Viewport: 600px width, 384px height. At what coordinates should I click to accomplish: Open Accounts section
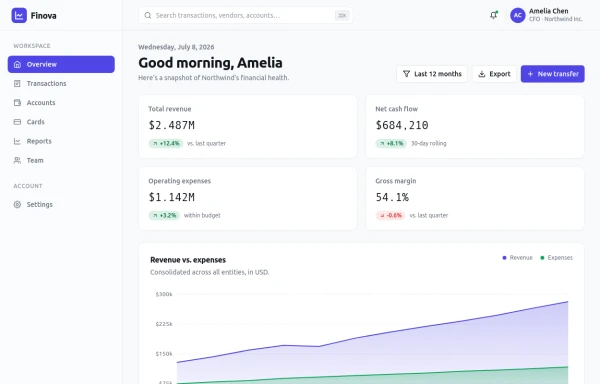(61, 103)
